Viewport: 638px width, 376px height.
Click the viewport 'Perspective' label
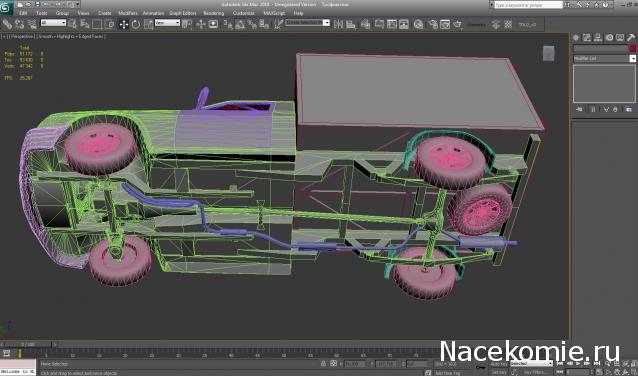click(x=22, y=36)
